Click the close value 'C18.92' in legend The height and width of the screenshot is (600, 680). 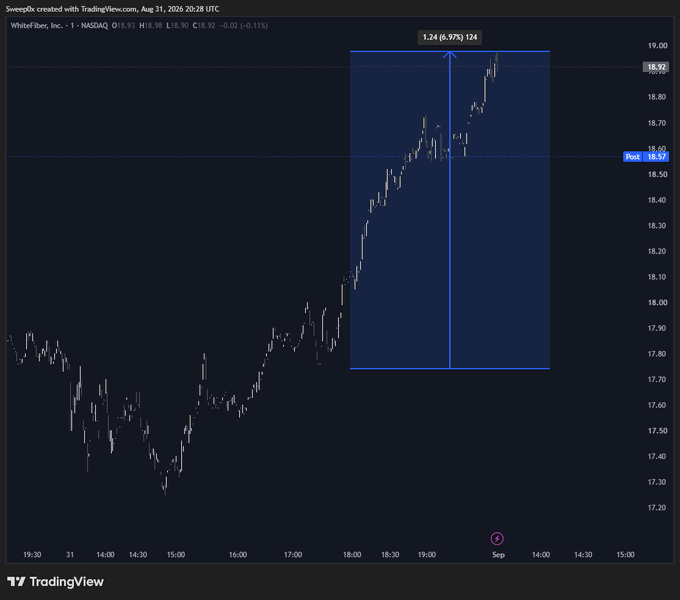pos(204,26)
